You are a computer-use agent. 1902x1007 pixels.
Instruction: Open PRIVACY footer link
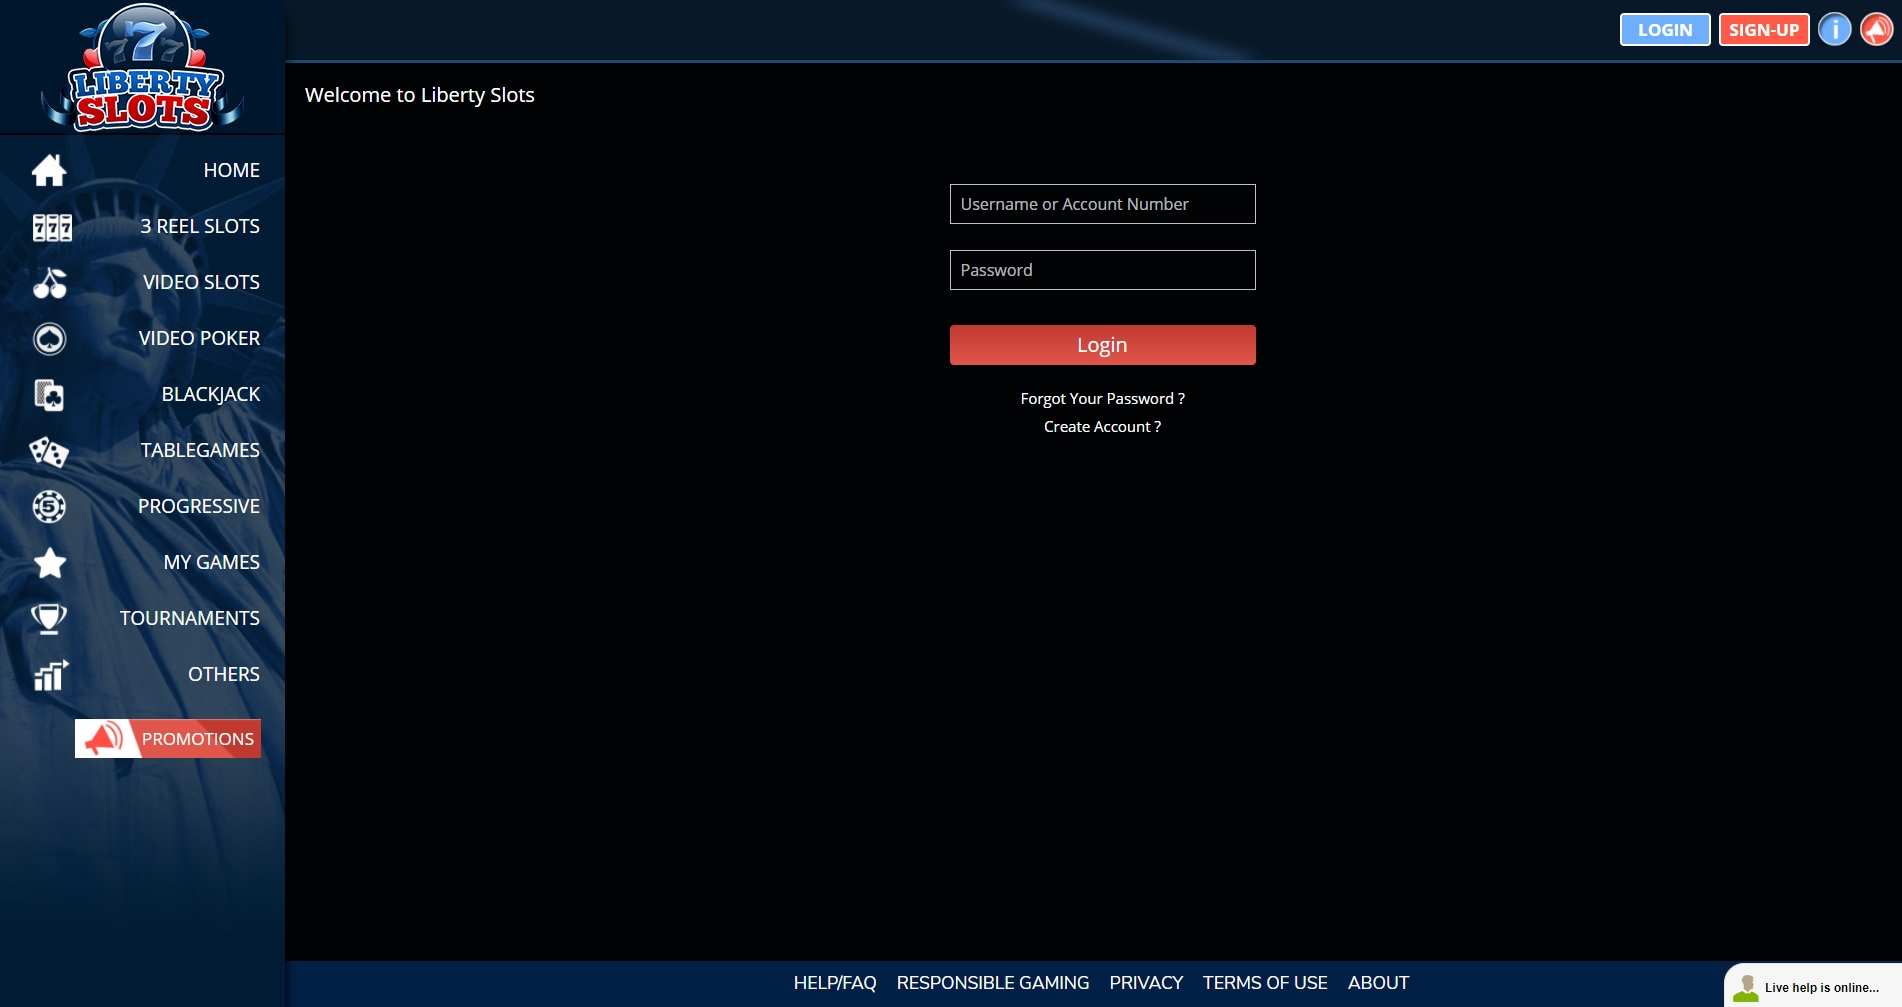1146,983
